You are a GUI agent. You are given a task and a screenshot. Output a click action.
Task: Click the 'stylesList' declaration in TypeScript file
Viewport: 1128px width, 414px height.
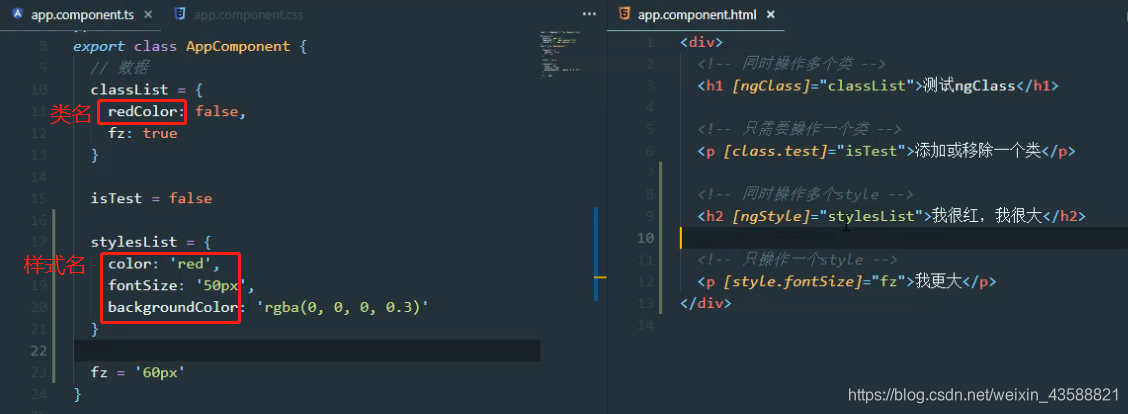[x=134, y=242]
